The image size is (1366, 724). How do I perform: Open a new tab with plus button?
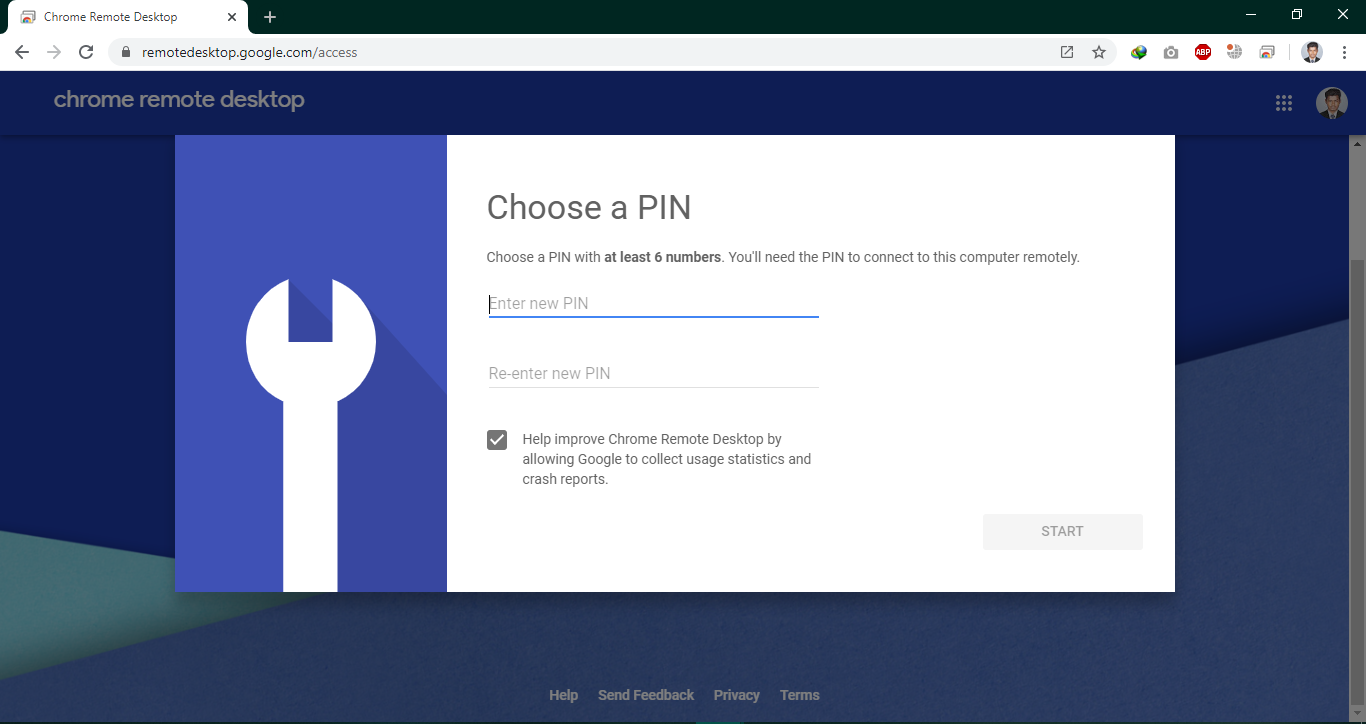(270, 17)
